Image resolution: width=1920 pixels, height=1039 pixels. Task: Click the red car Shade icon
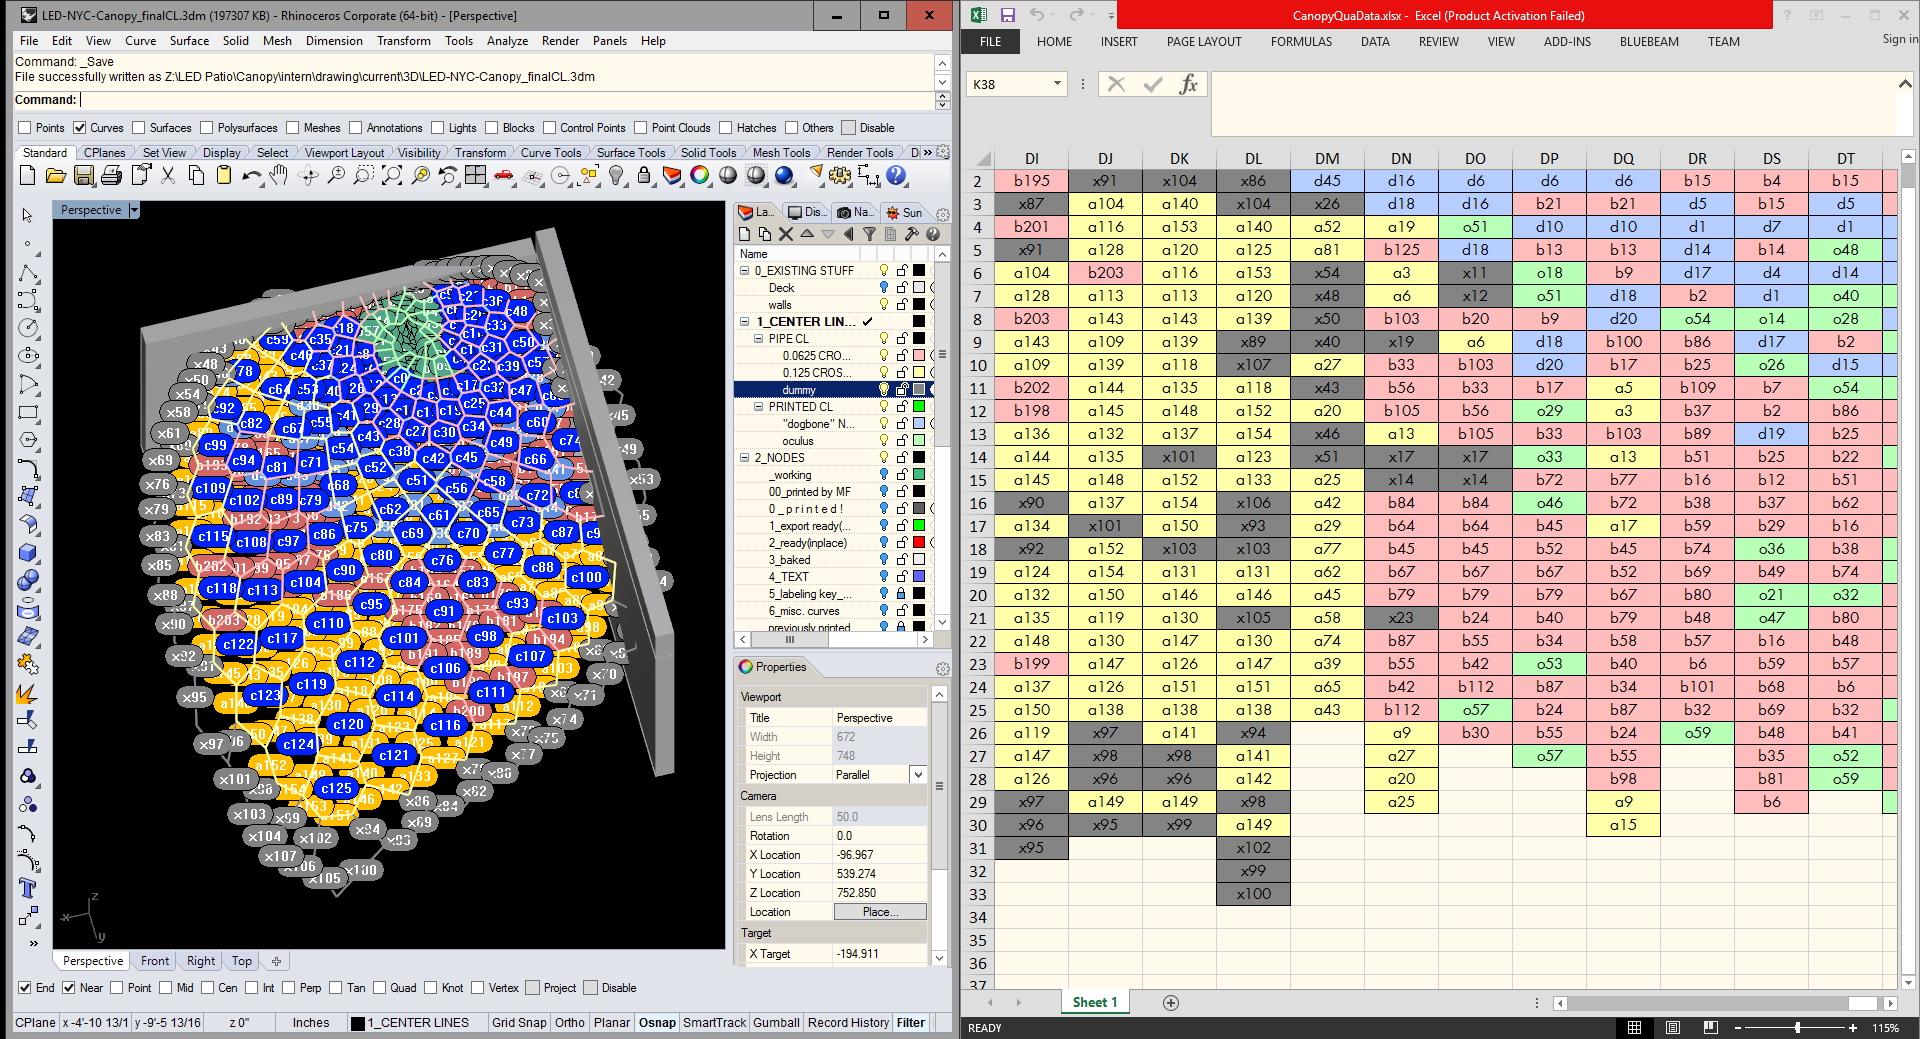pyautogui.click(x=504, y=176)
